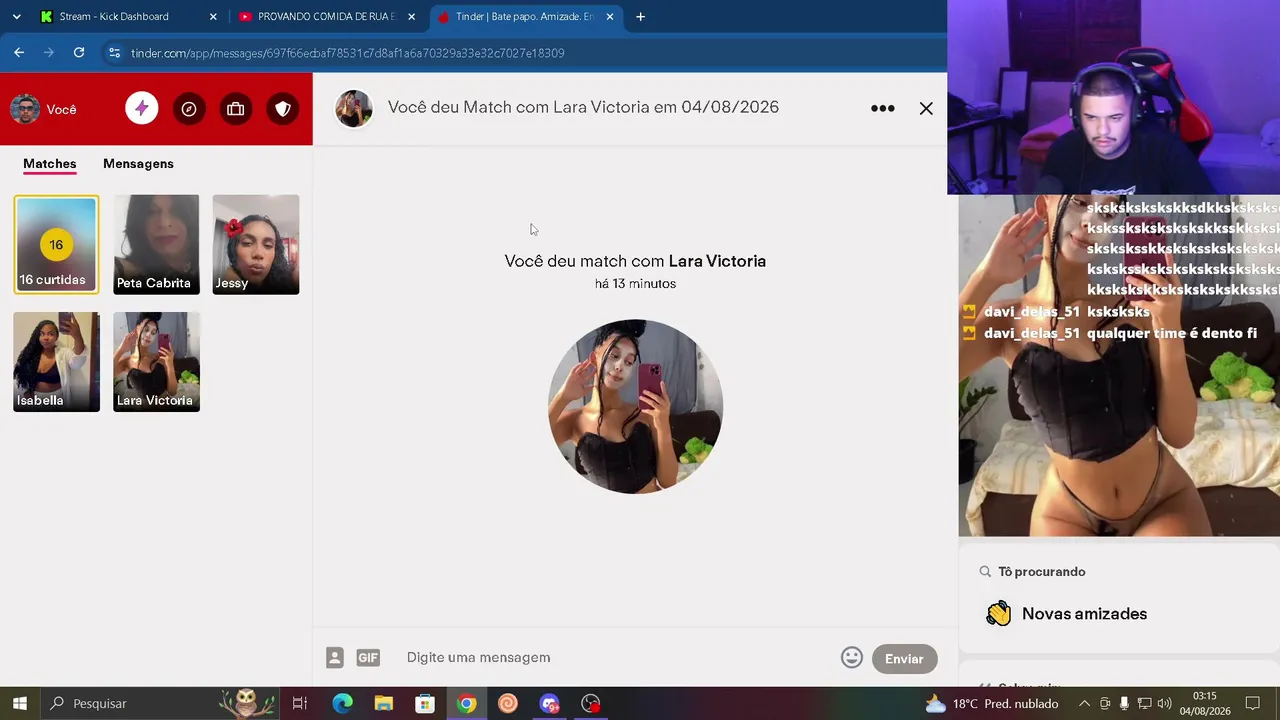Open the three-dot conversation options menu

[x=882, y=108]
